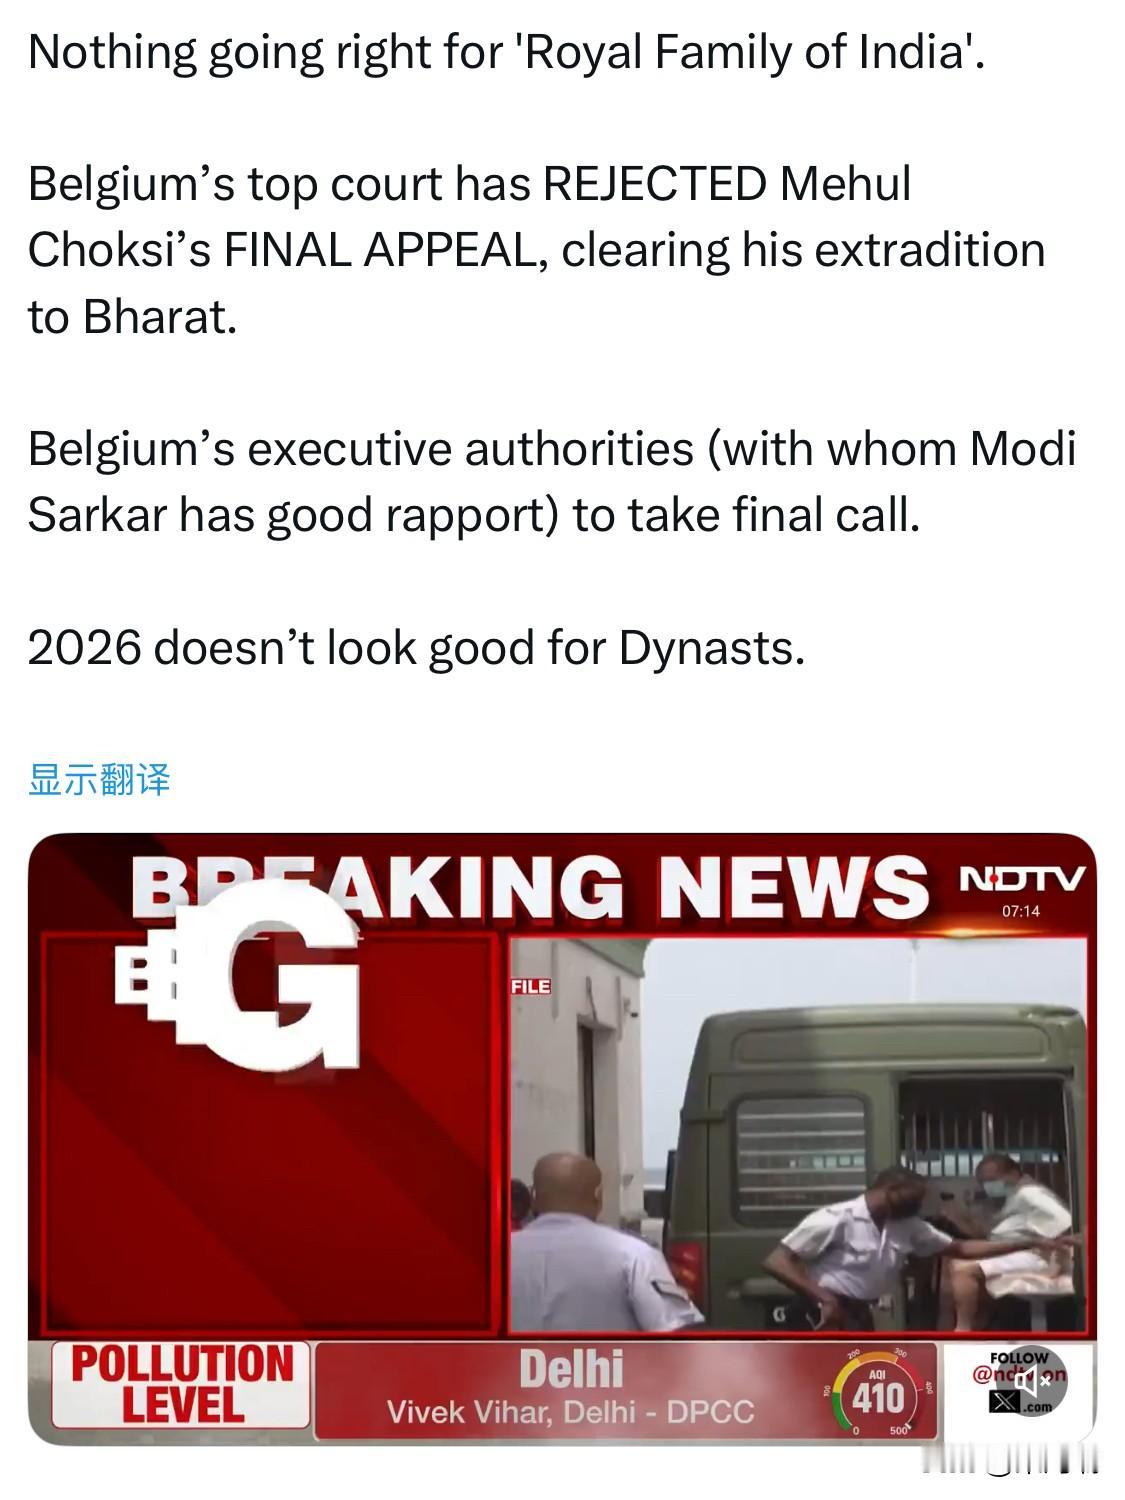1125x1500 pixels.
Task: Click the BREAKING NEWS banner headline
Action: (x=530, y=886)
